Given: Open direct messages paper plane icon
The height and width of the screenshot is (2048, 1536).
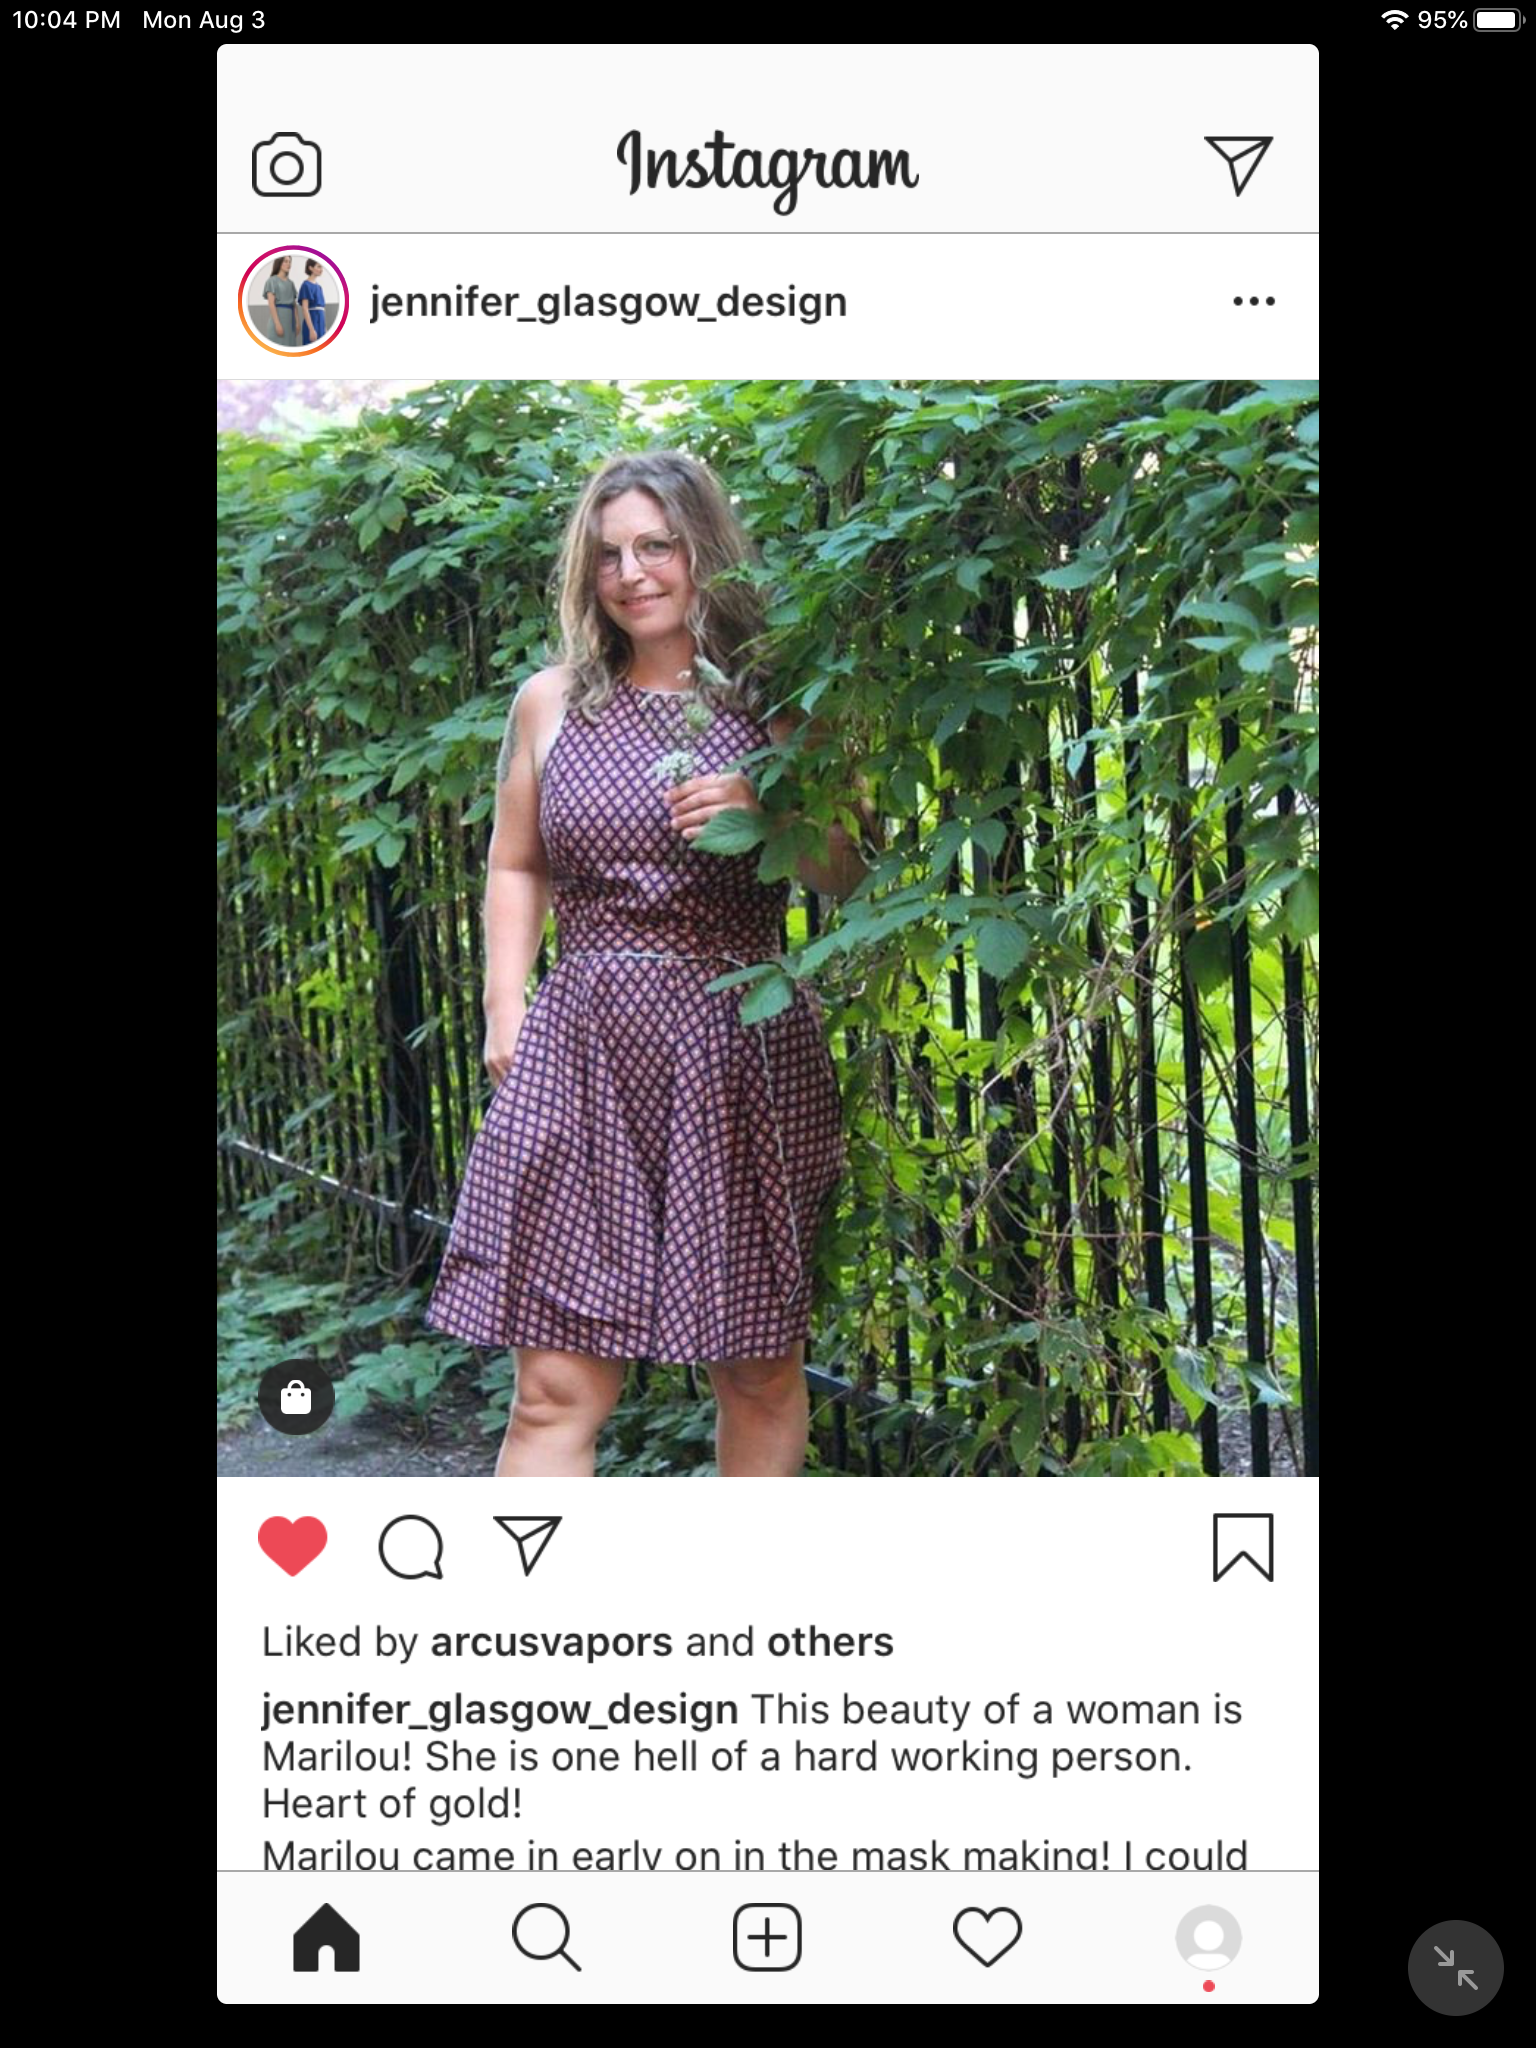Looking at the screenshot, I should point(1238,165).
